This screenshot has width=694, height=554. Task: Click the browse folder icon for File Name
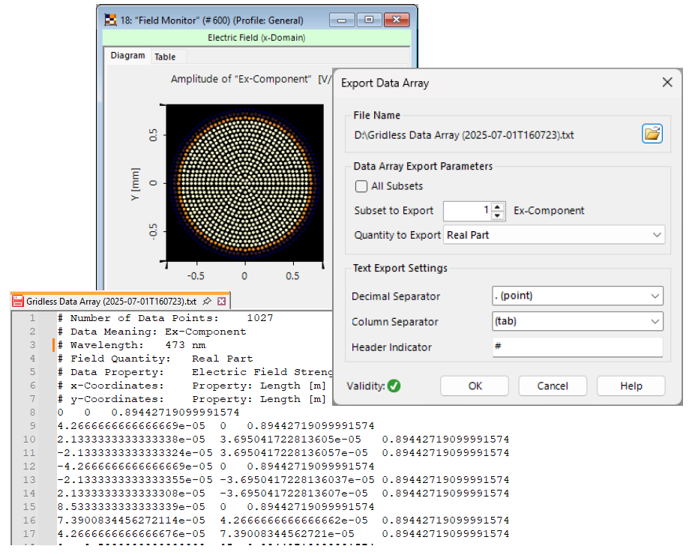coord(652,134)
